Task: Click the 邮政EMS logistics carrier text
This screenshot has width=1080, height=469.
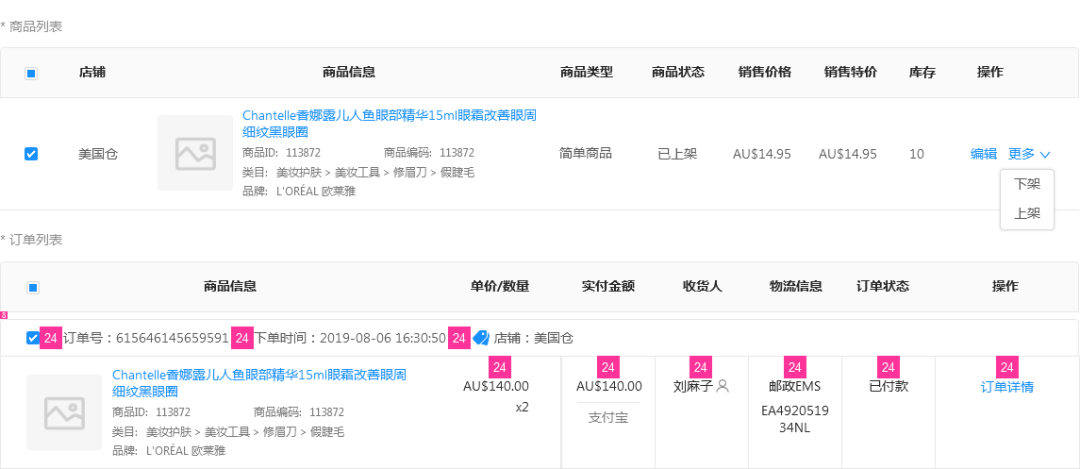Action: click(x=794, y=386)
